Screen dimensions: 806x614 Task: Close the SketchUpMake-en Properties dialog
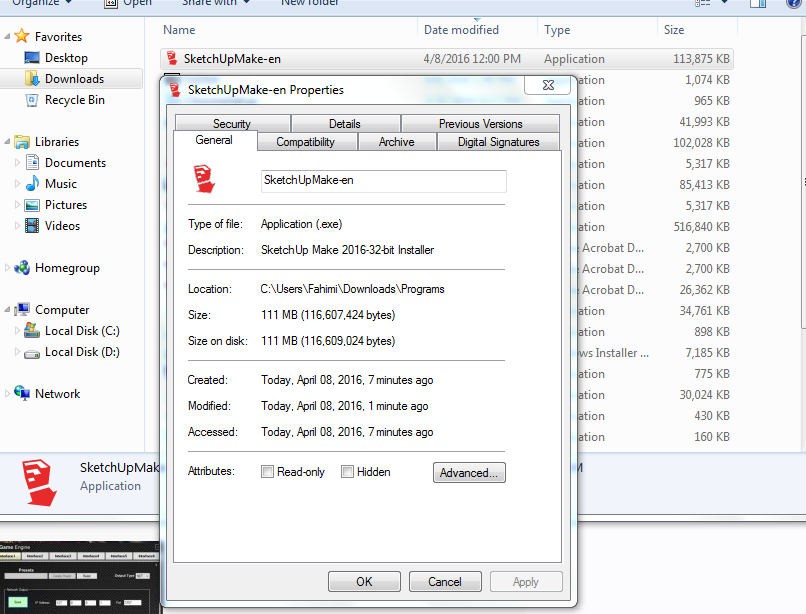click(x=548, y=85)
